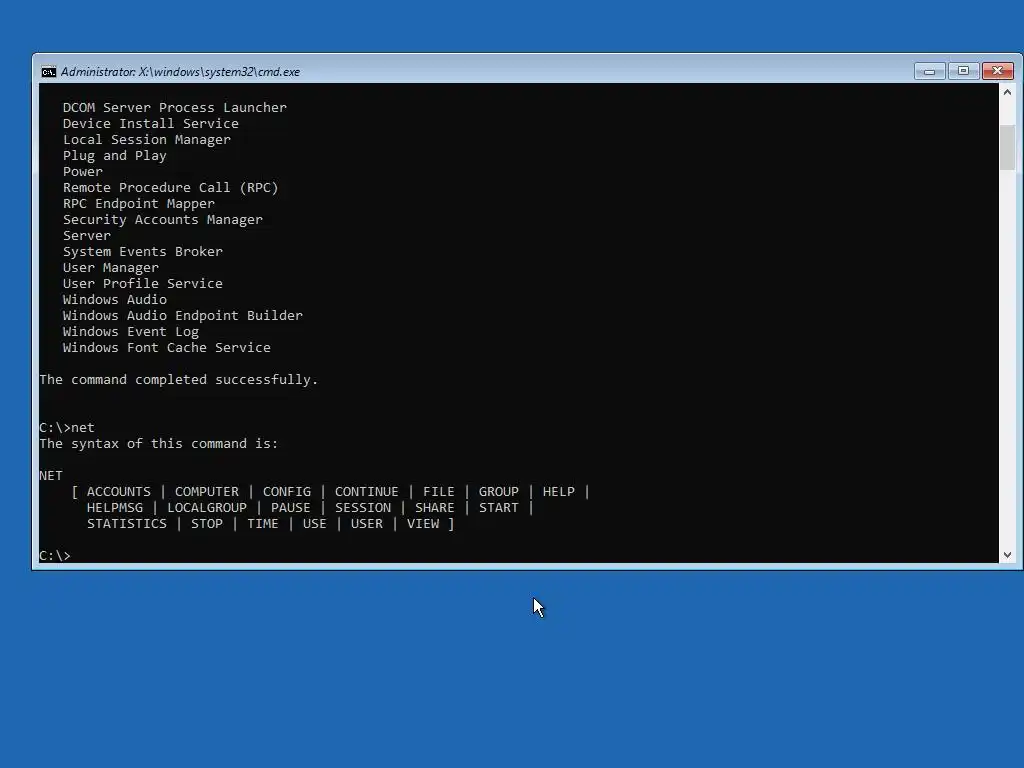The height and width of the screenshot is (768, 1024).
Task: Click the 'CONFIG' keyword
Action: coord(287,492)
